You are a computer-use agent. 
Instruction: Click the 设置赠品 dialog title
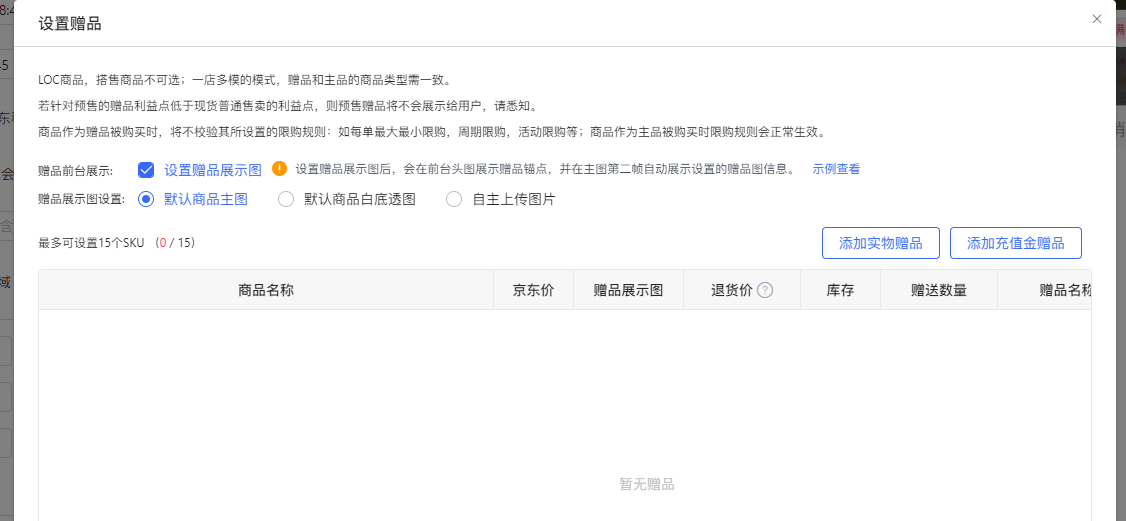click(x=70, y=23)
